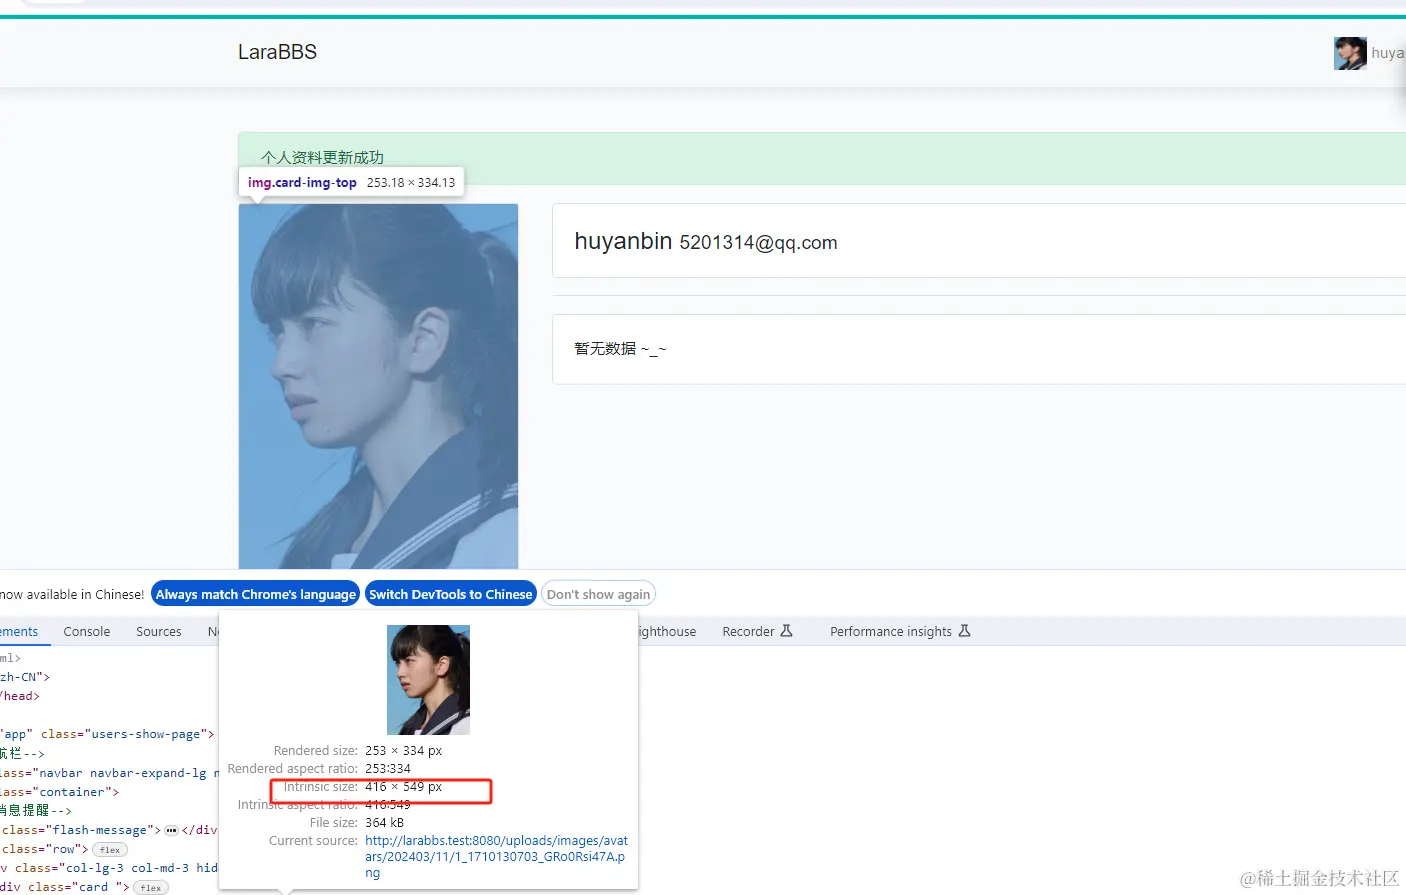Image resolution: width=1406 pixels, height=895 pixels.
Task: Click 'Don't show again' button
Action: point(598,594)
